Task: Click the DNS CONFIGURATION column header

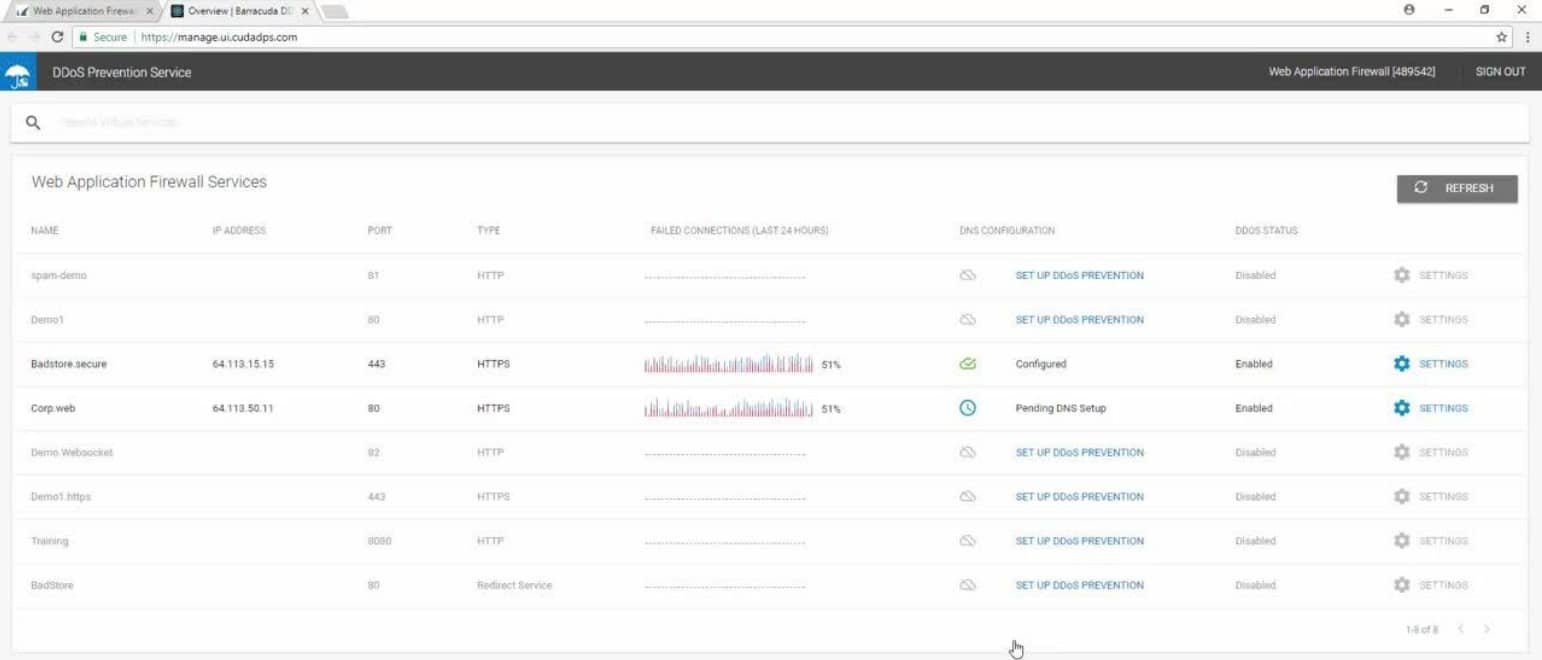Action: [x=1007, y=231]
